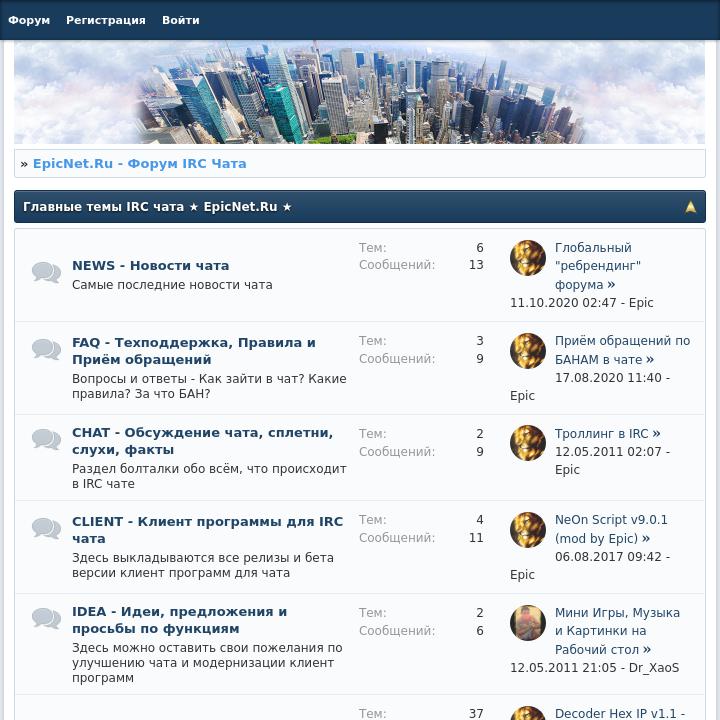The height and width of the screenshot is (720, 720).
Task: Open last post Глобальный "ребрендинг" форума
Action: pyautogui.click(x=597, y=266)
